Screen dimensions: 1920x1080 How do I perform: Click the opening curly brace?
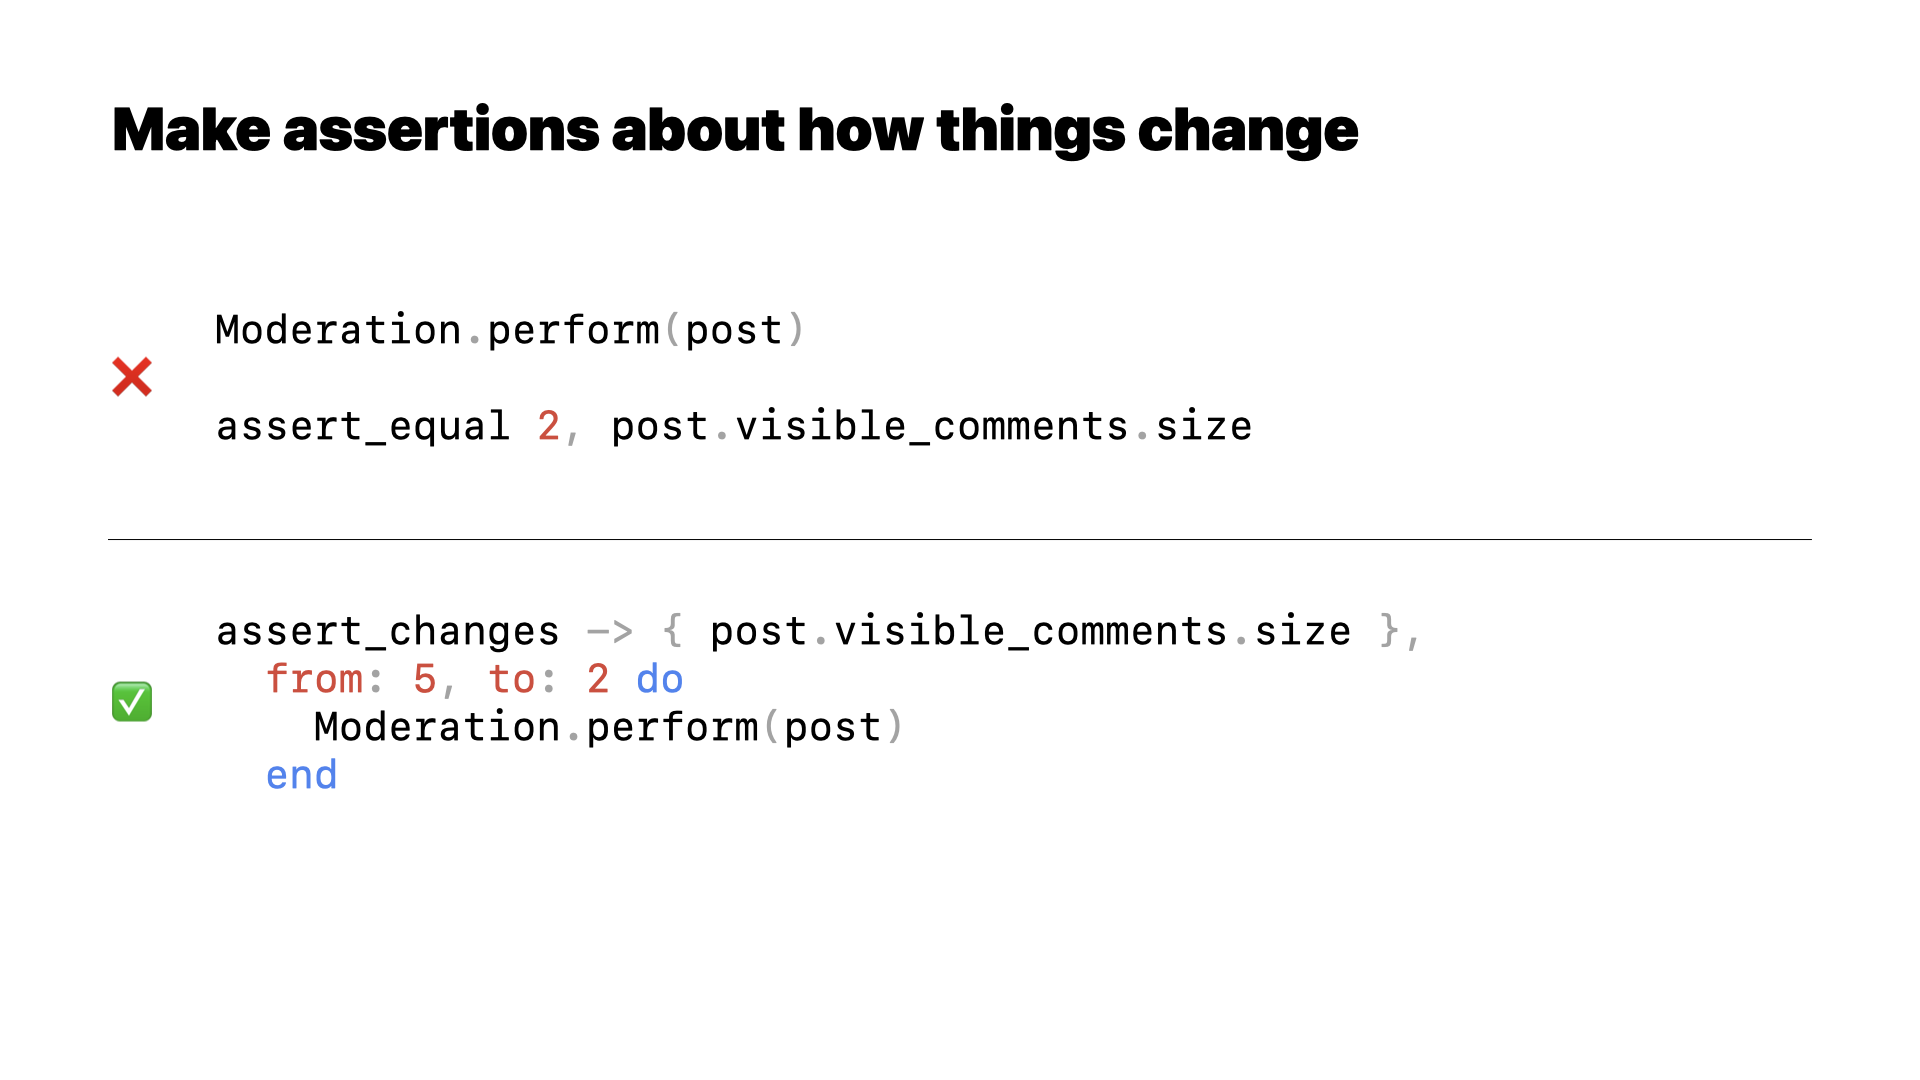[673, 631]
